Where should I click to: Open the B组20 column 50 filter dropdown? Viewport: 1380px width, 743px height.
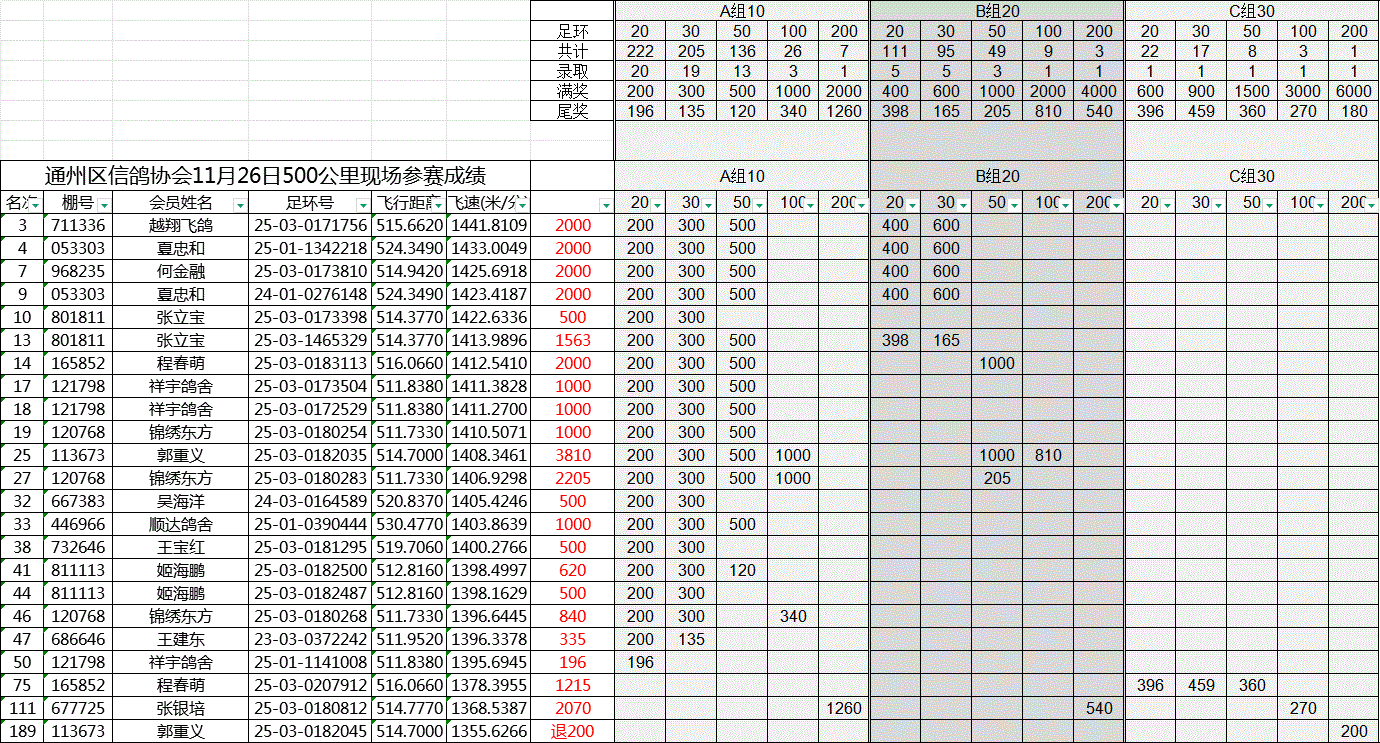click(1015, 204)
